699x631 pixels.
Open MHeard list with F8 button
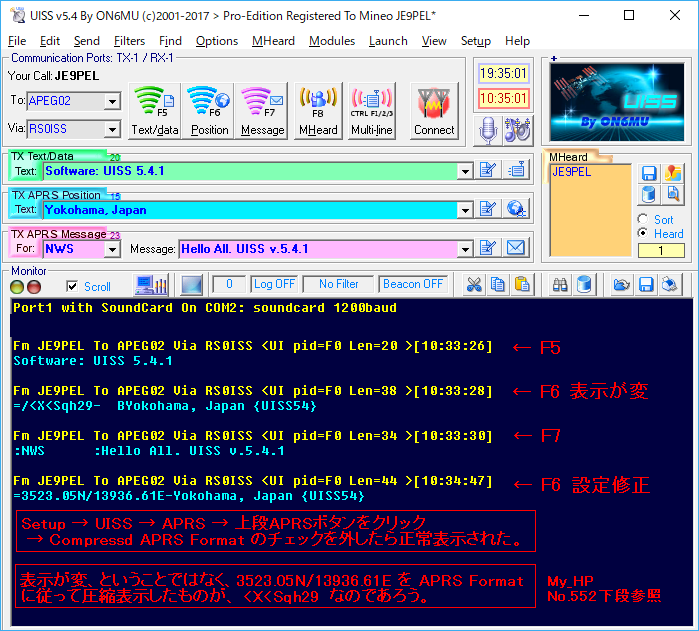tap(318, 111)
